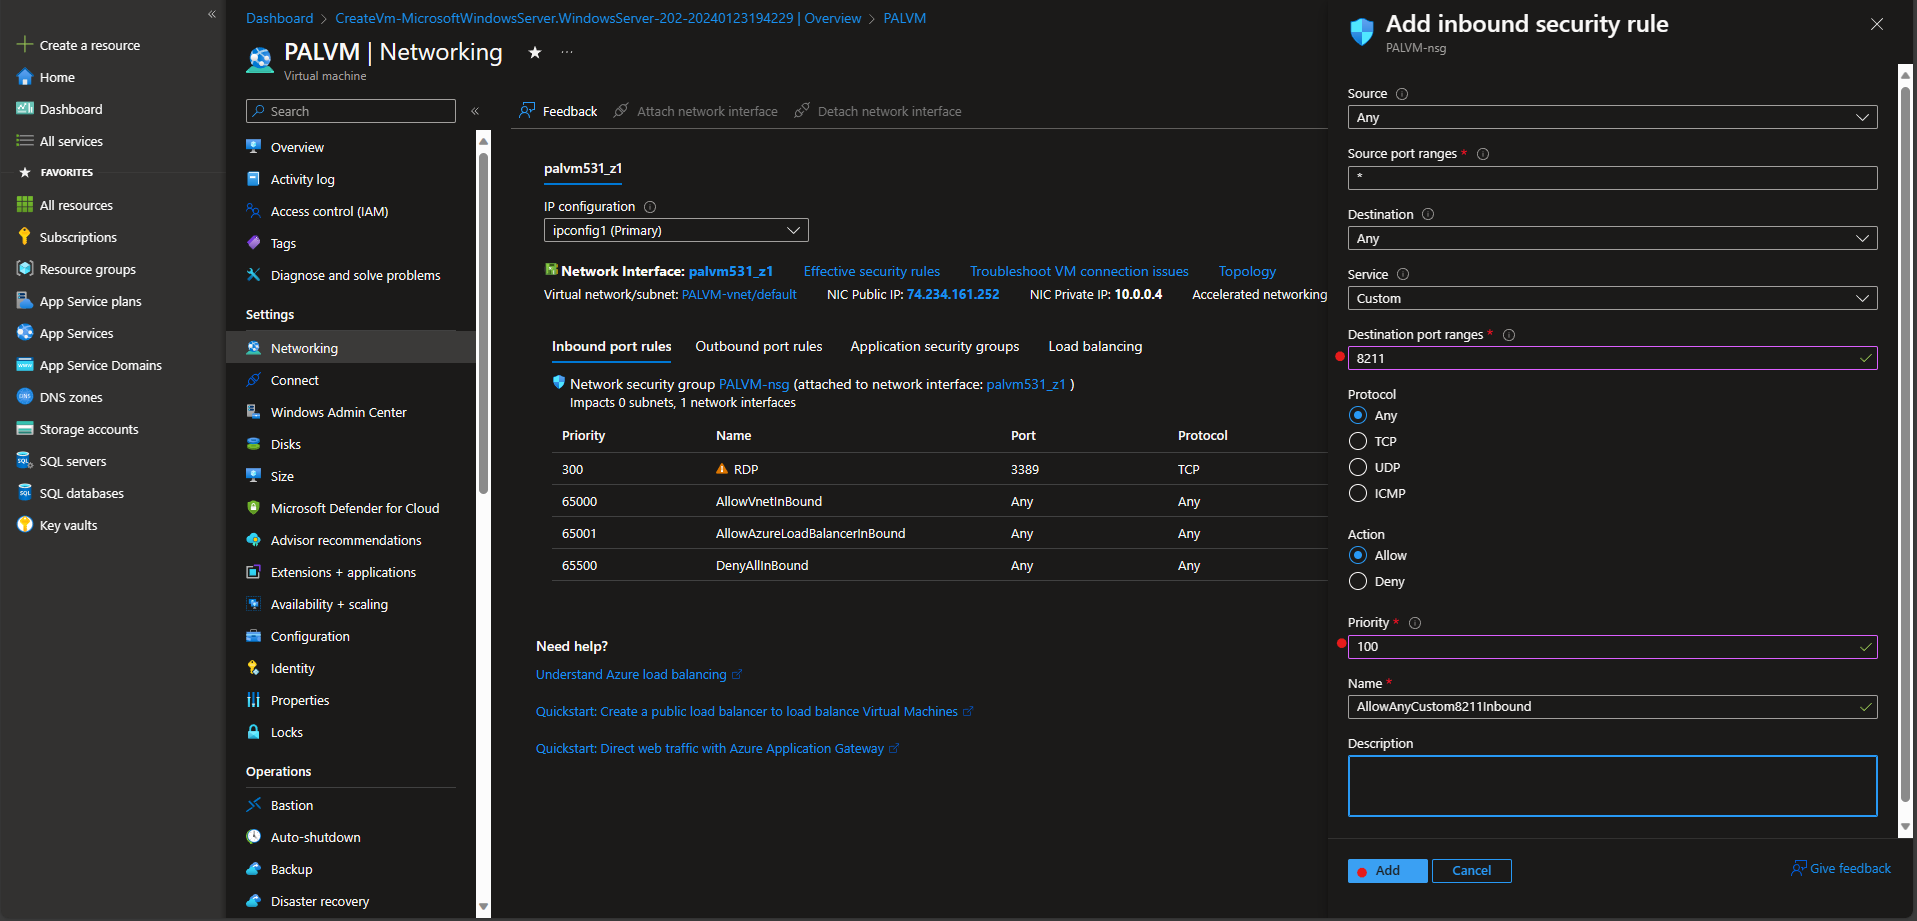Image resolution: width=1917 pixels, height=921 pixels.
Task: Favorite PALVM with the star icon
Action: 535,52
